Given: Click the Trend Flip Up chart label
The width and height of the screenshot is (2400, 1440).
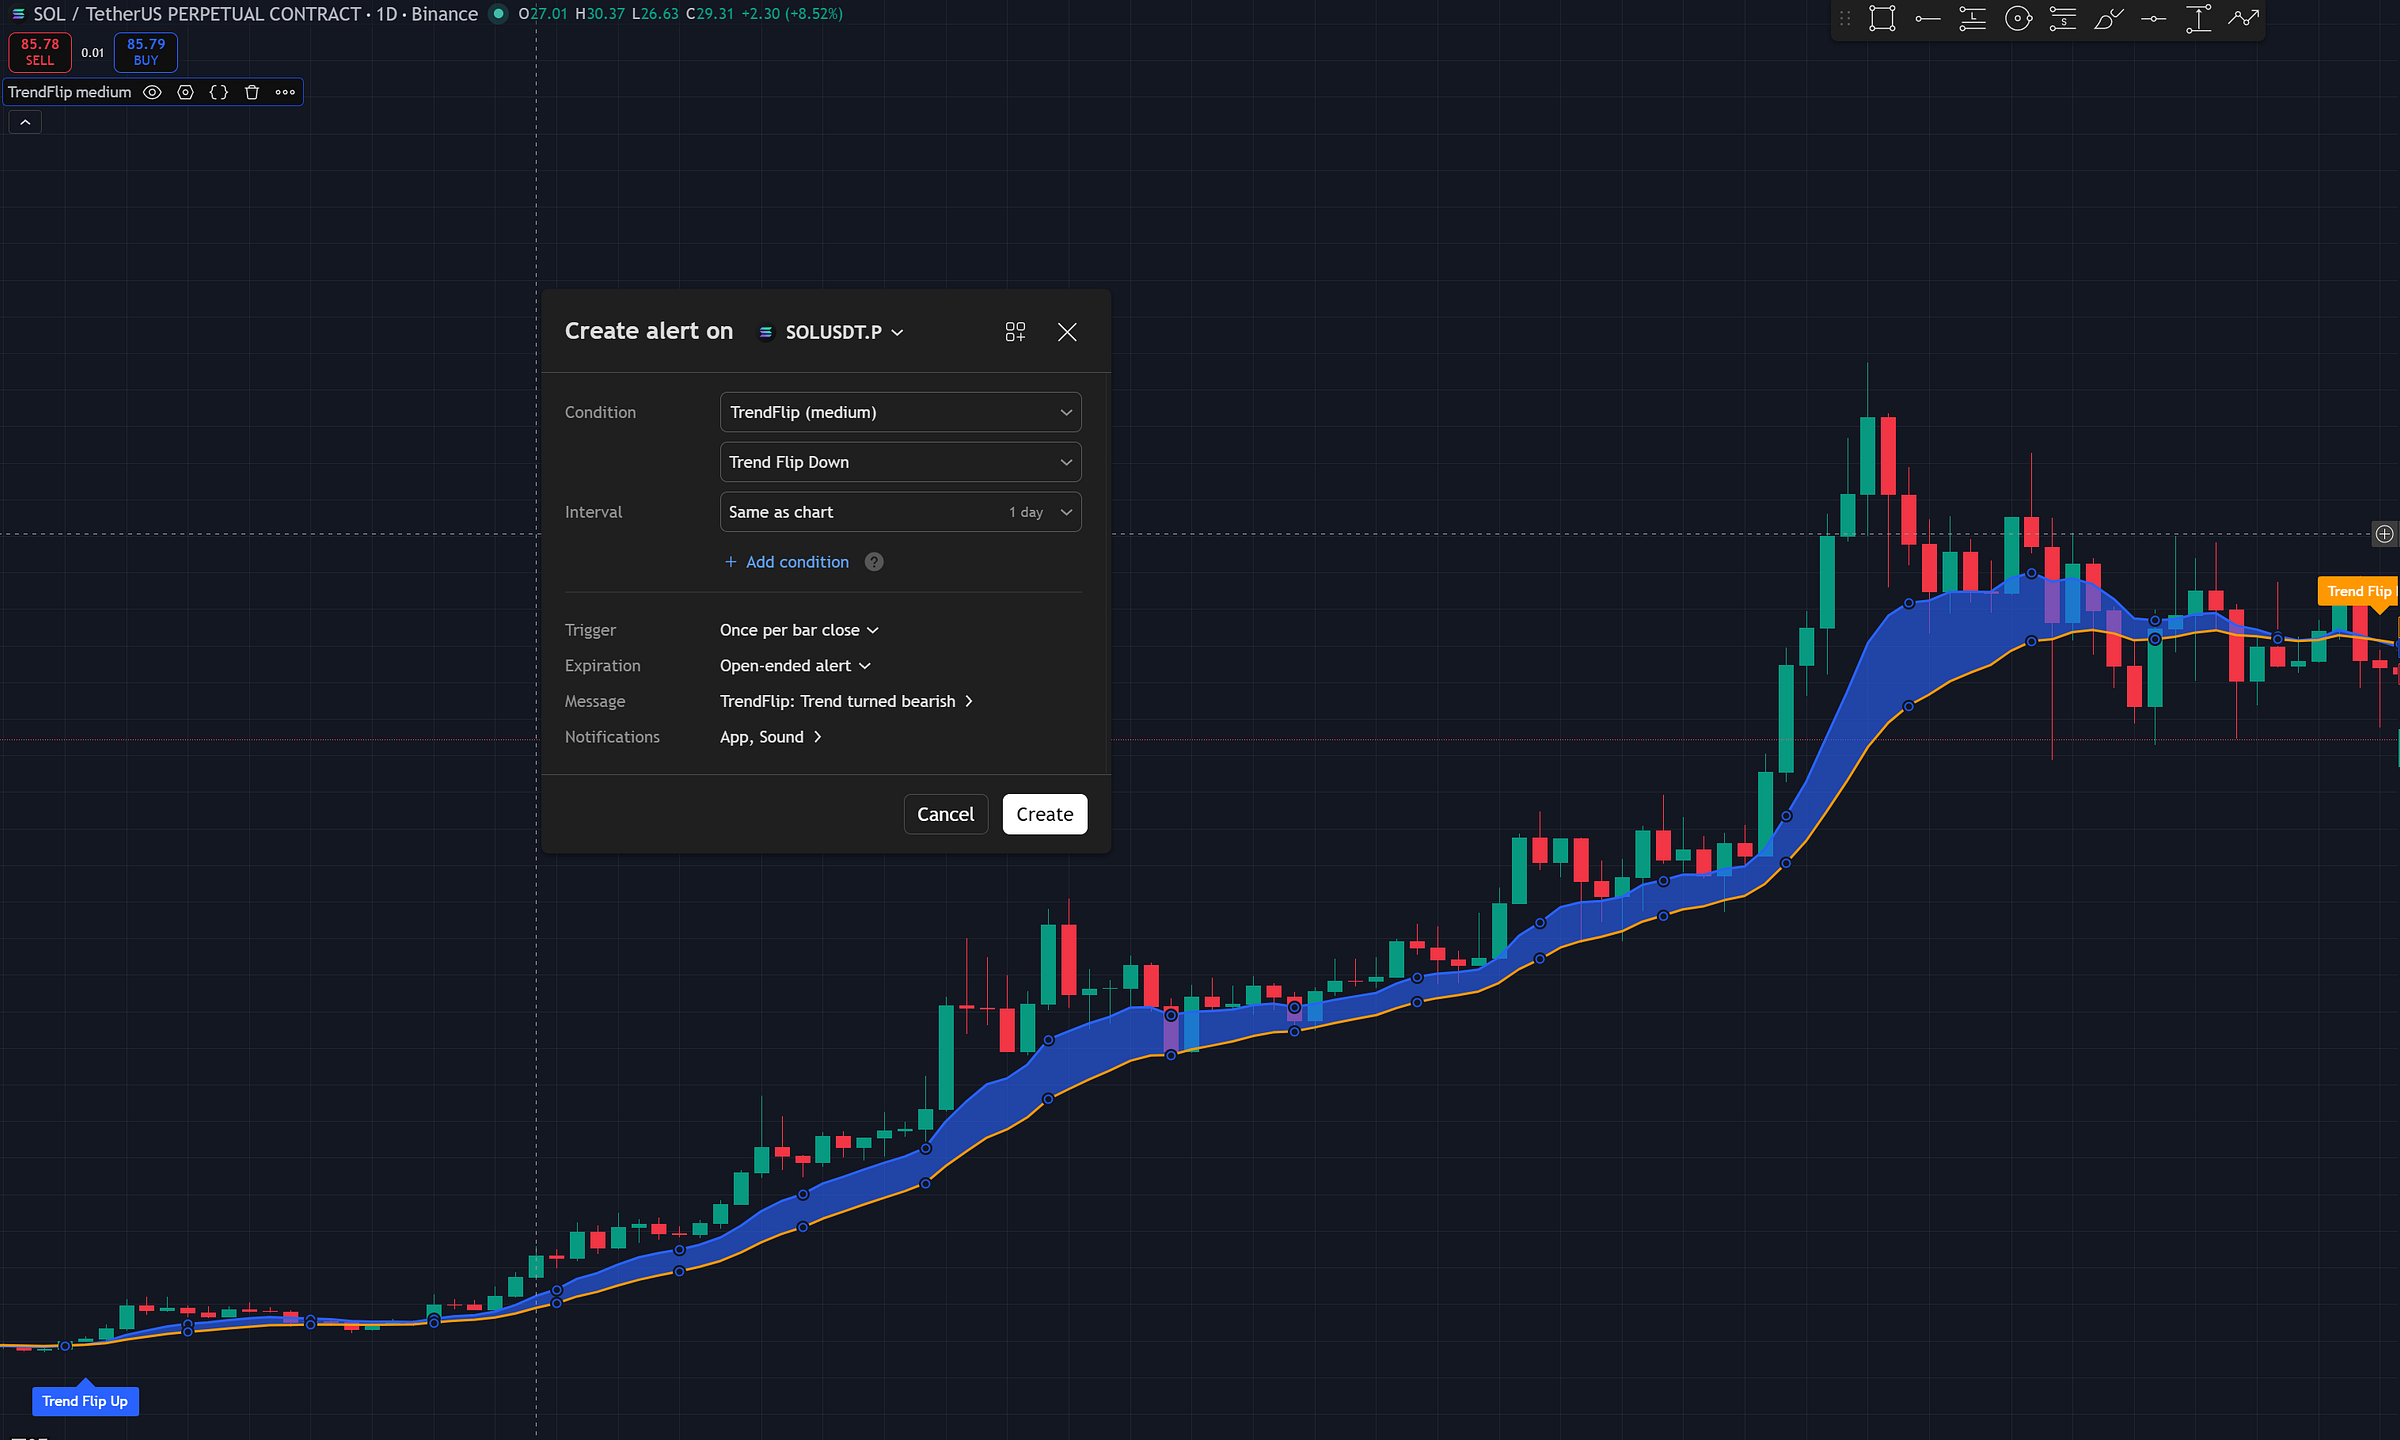Looking at the screenshot, I should point(85,1400).
